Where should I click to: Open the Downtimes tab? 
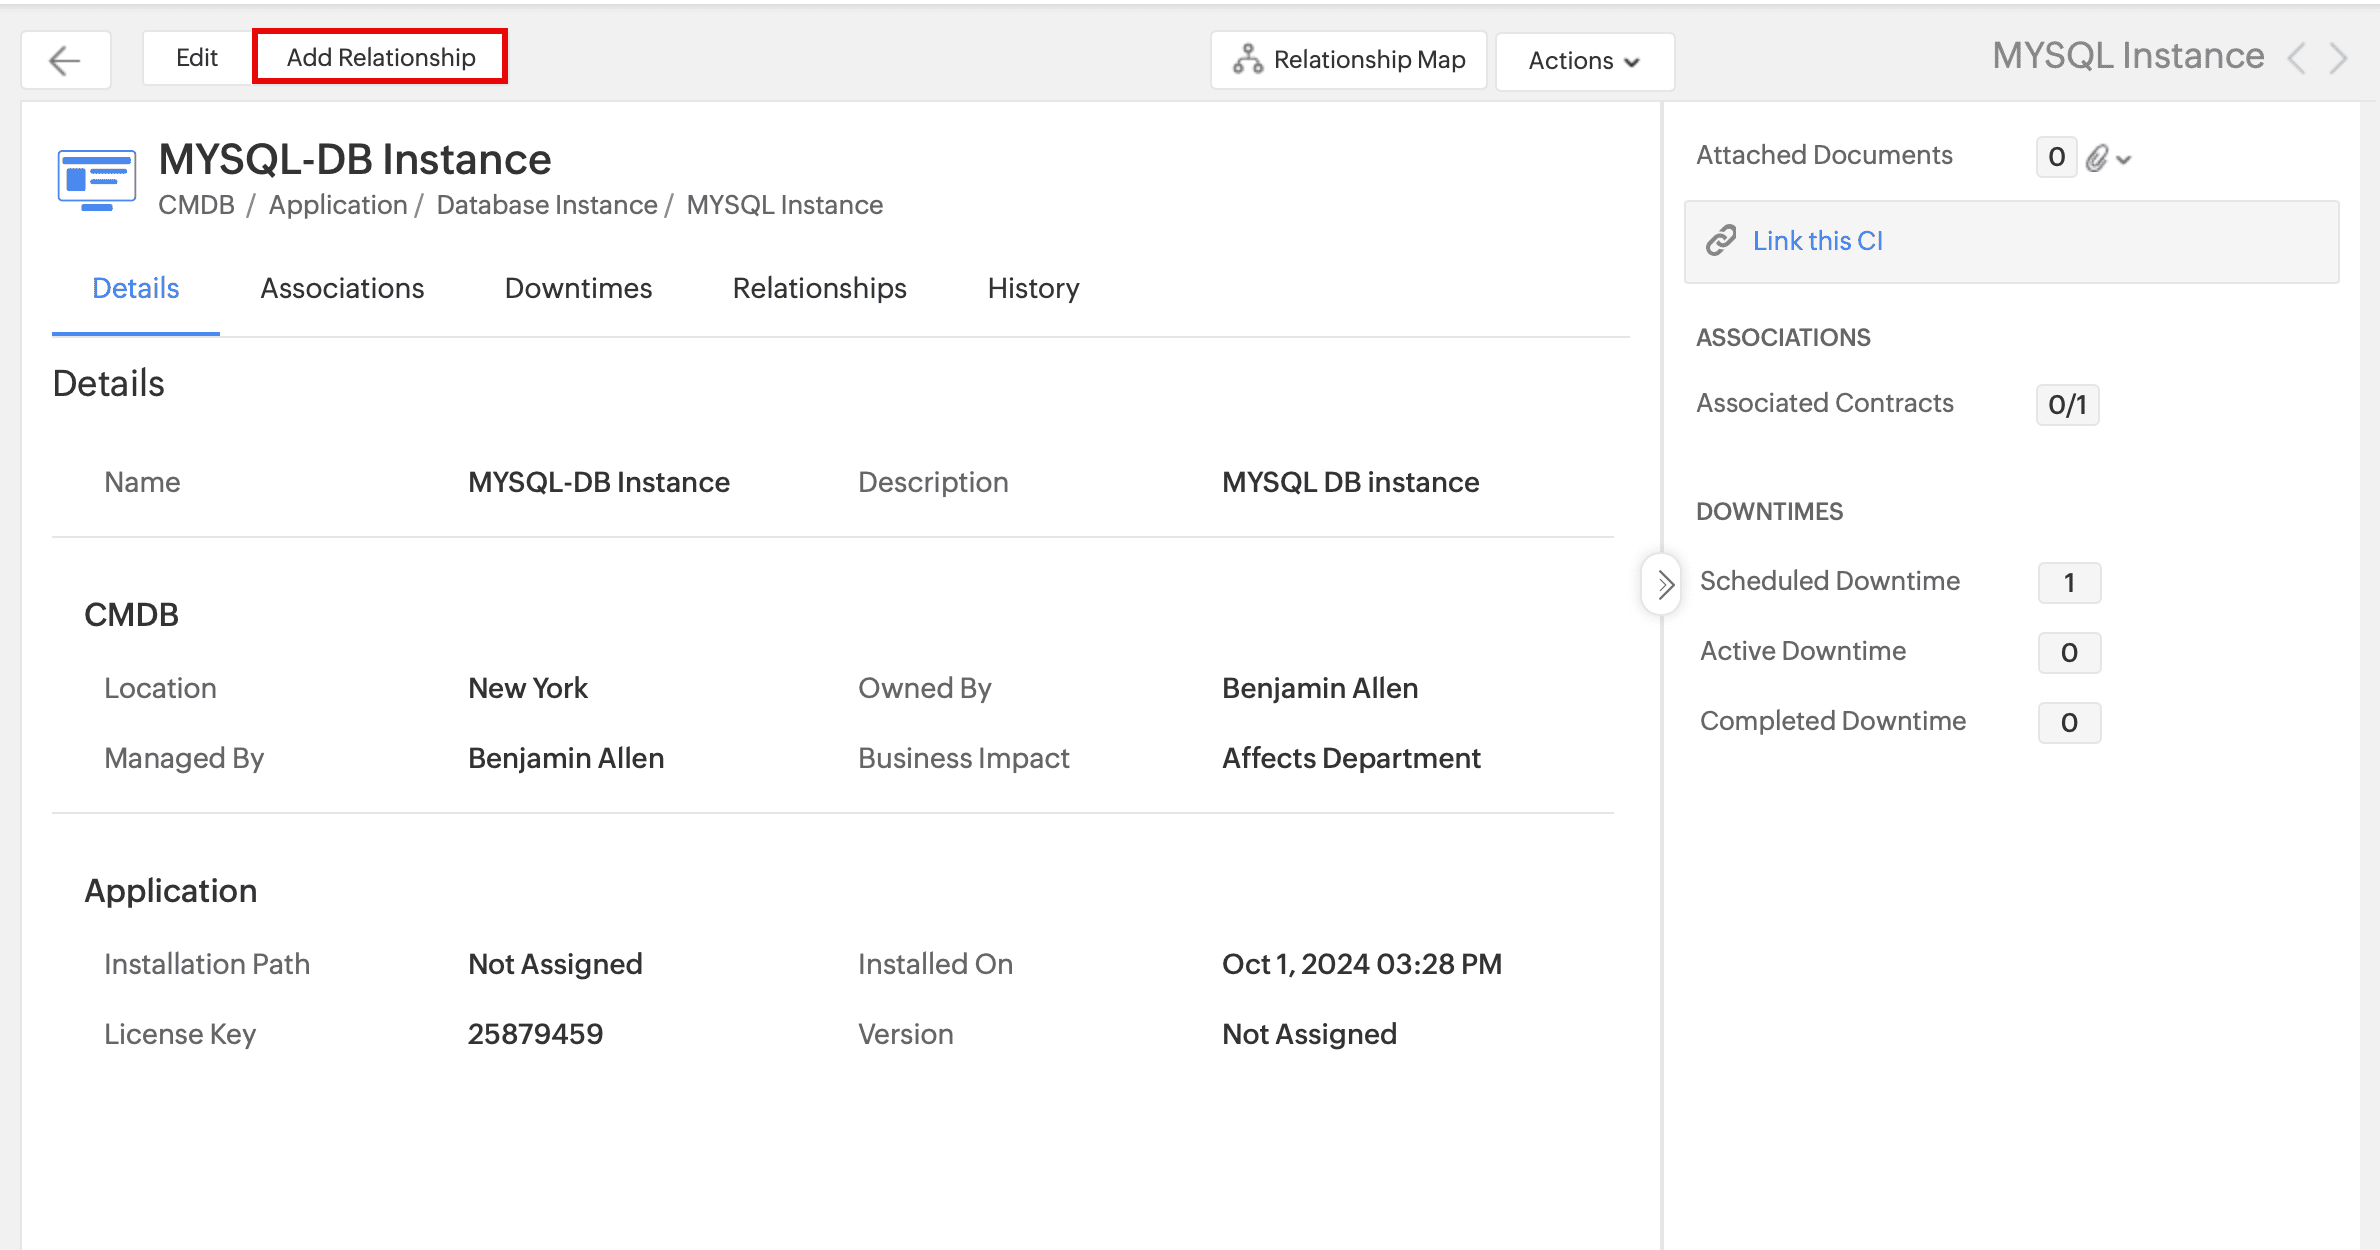click(x=578, y=288)
